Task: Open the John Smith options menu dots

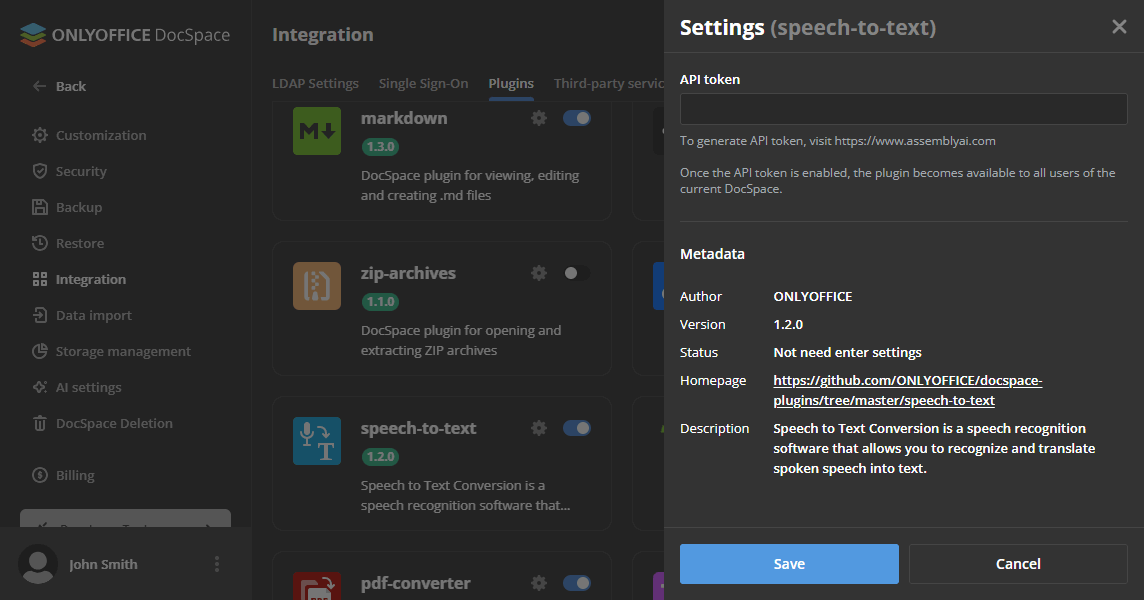Action: tap(217, 564)
